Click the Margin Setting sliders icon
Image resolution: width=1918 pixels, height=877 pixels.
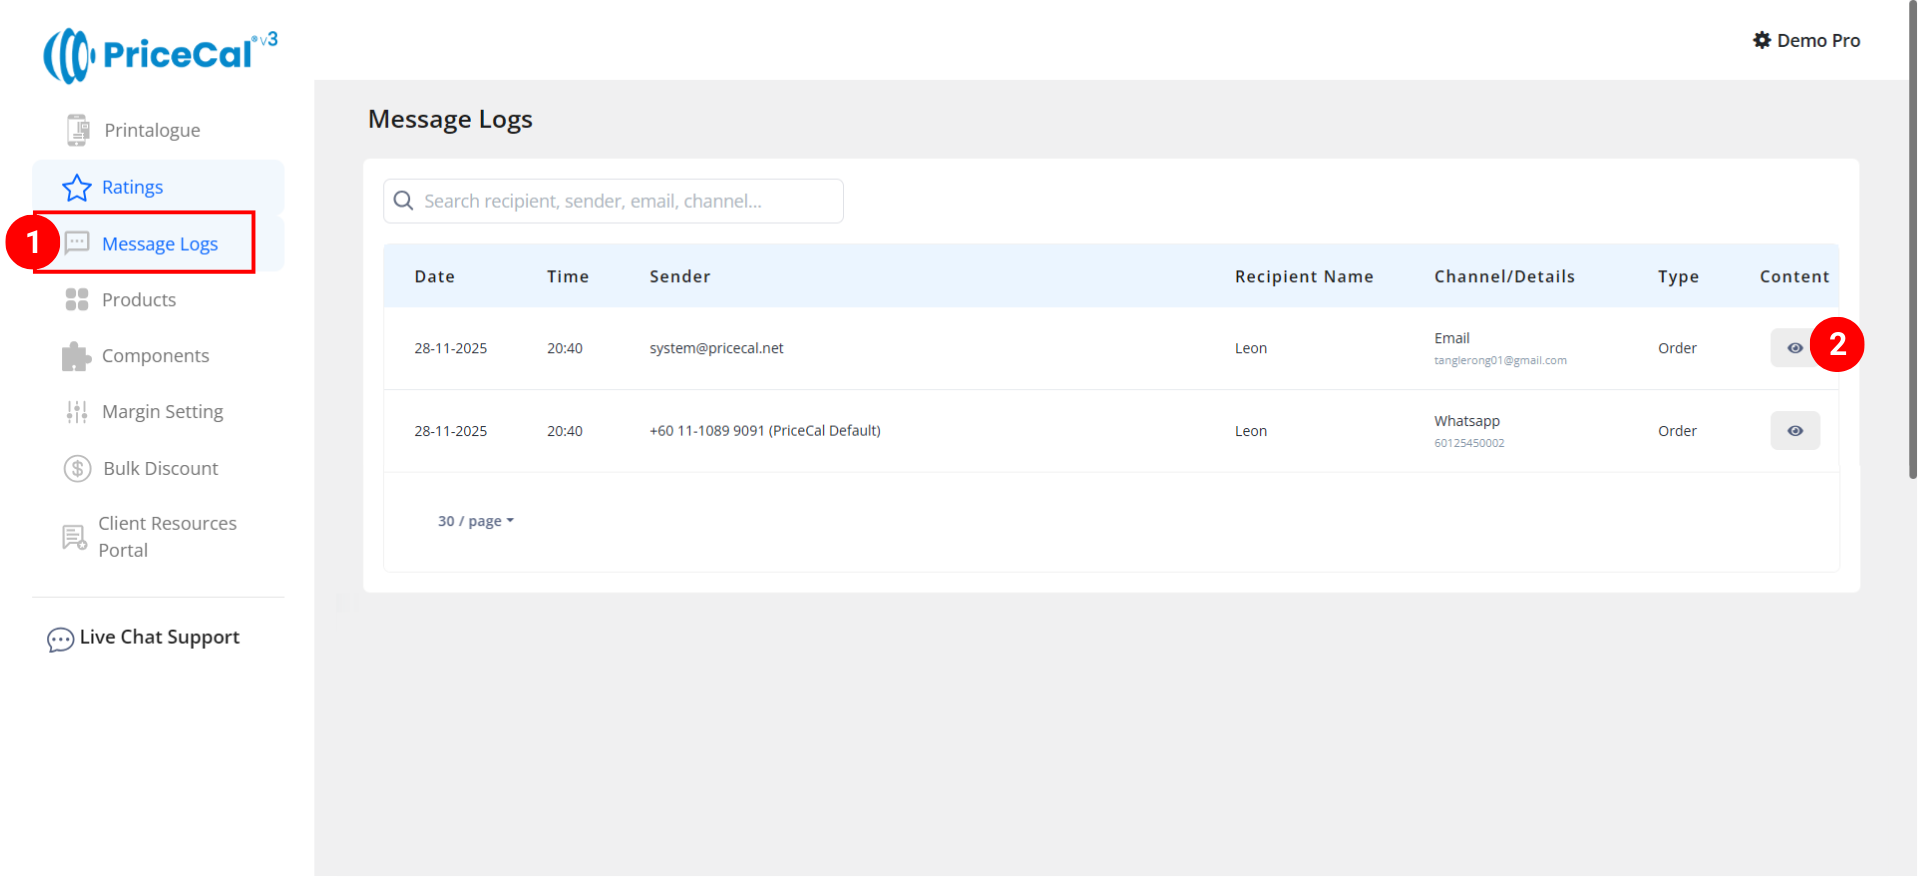click(77, 412)
